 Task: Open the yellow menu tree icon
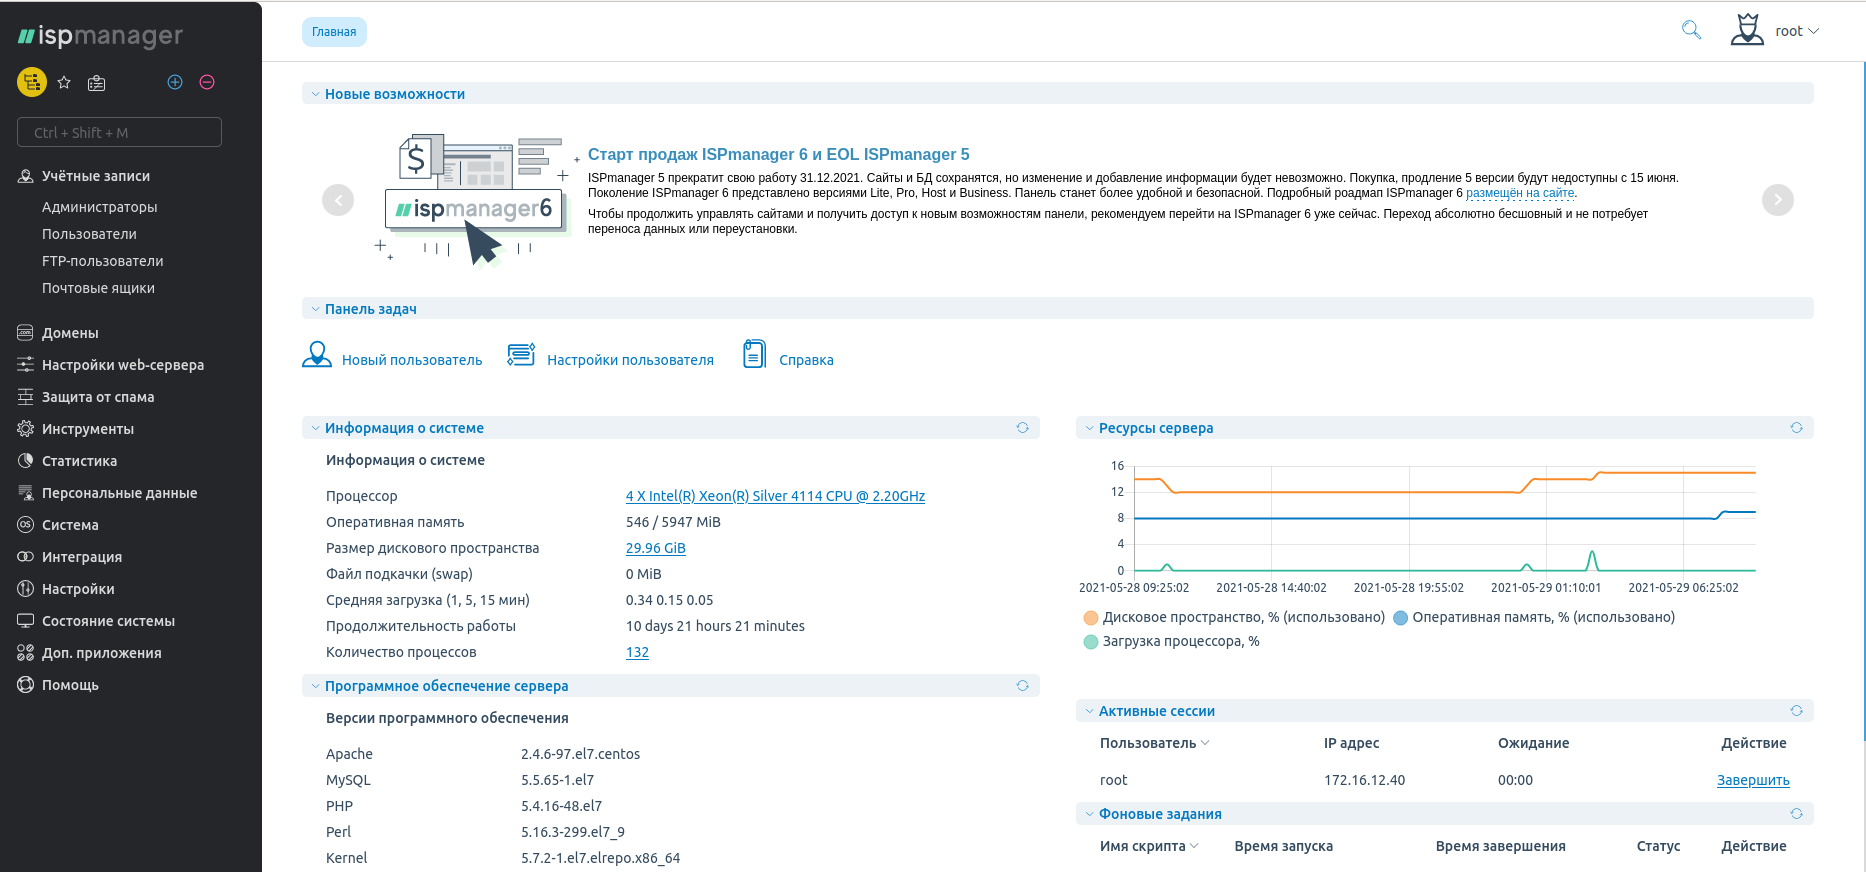click(x=32, y=82)
